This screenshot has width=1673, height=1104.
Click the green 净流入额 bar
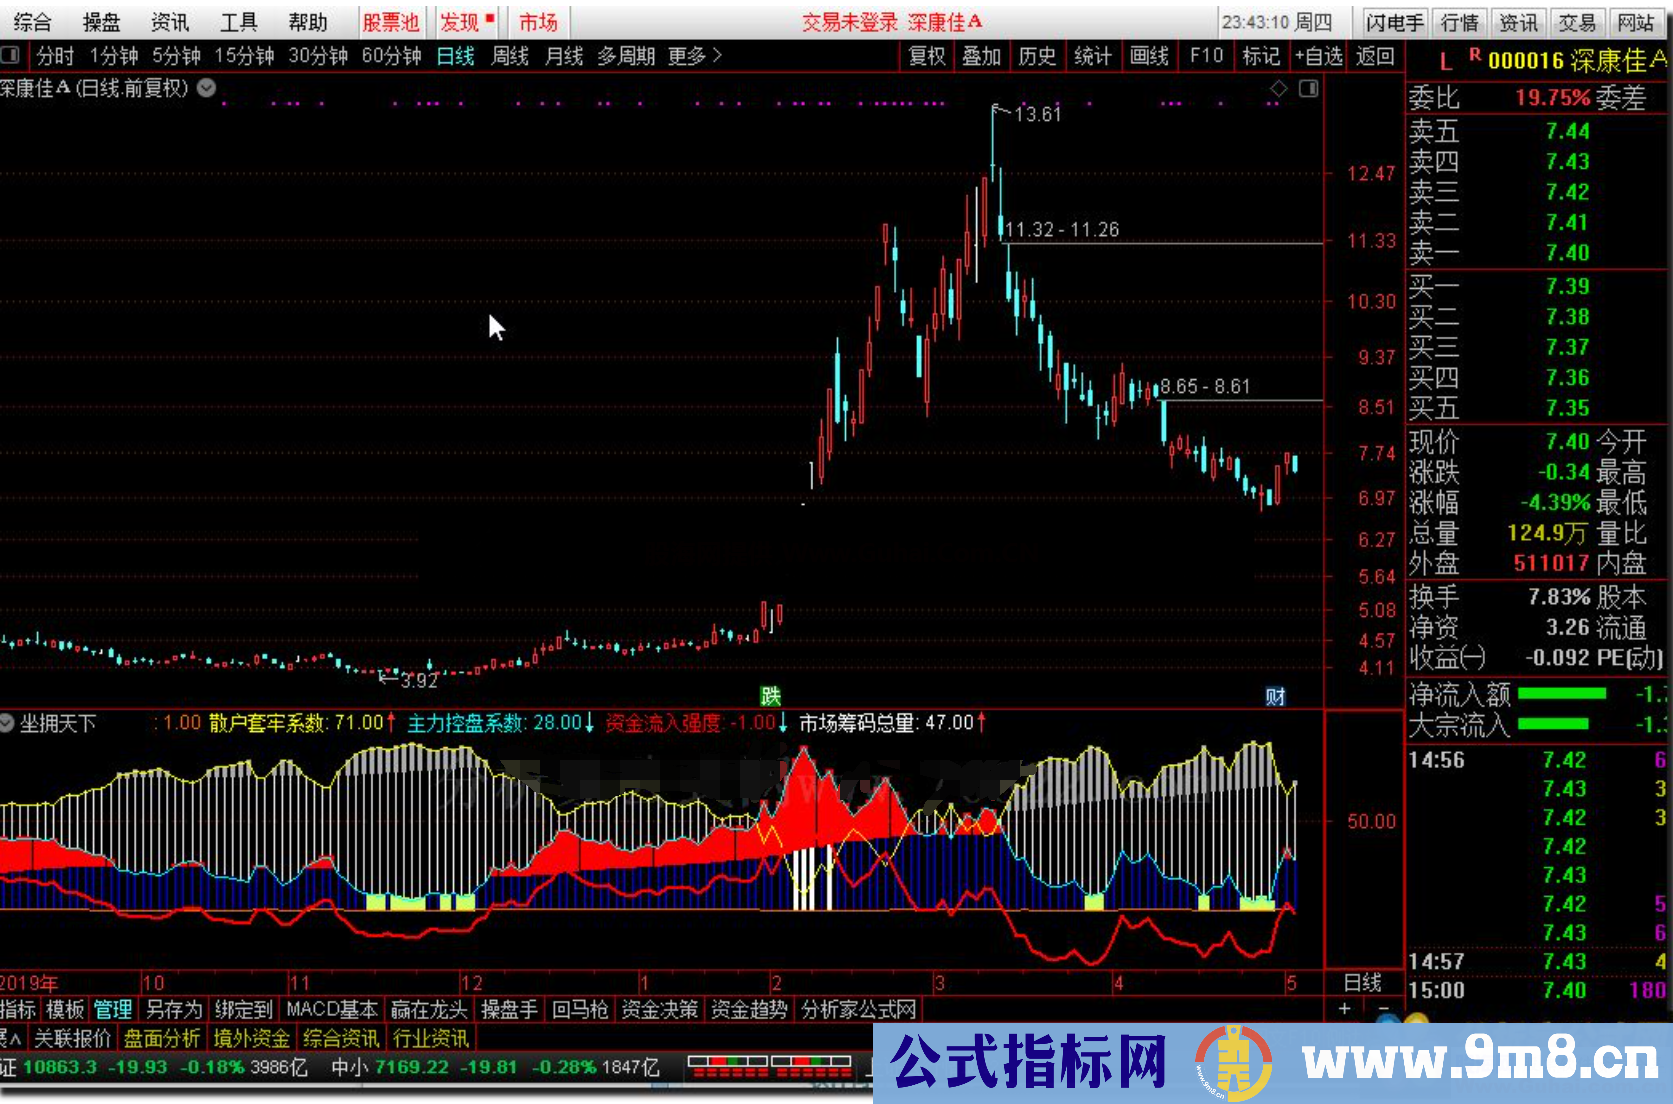(x=1560, y=694)
